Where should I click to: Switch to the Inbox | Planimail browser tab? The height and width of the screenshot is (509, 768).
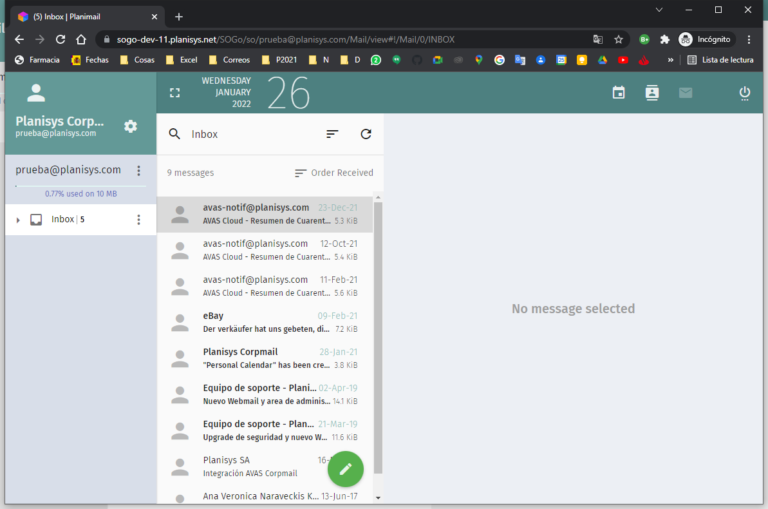[85, 16]
